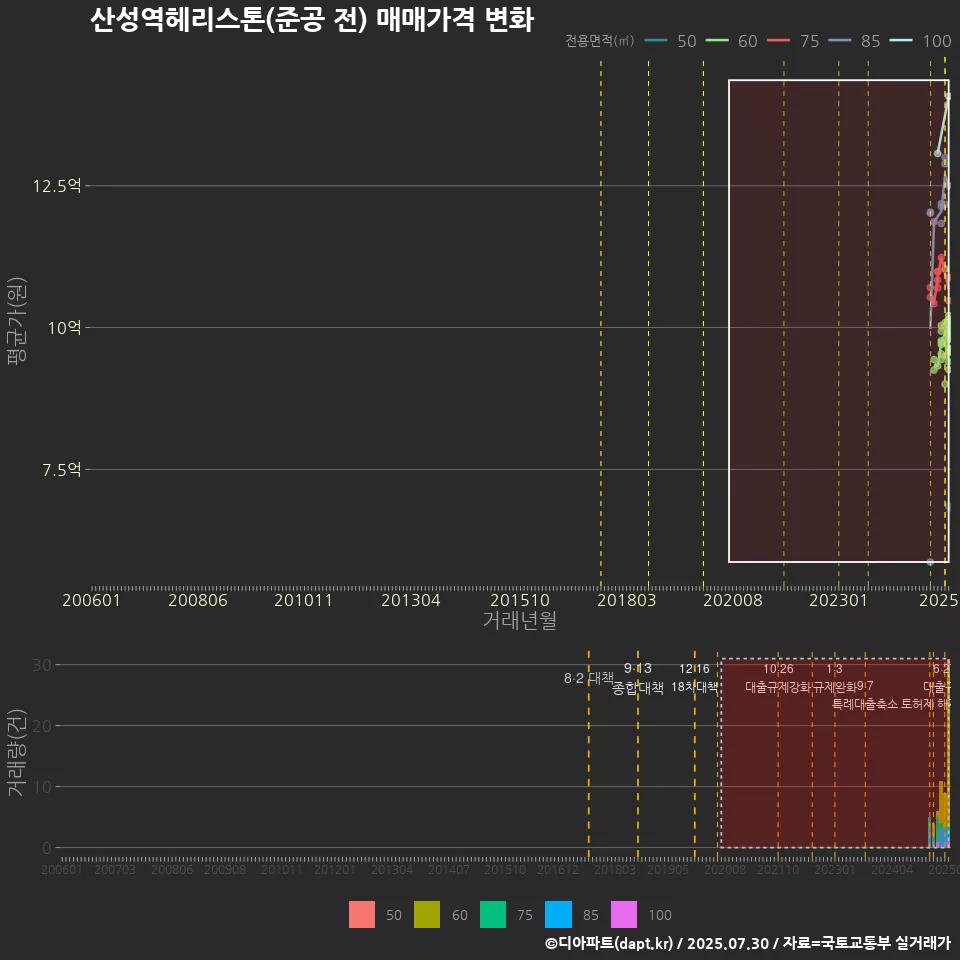Click the highest 100㎡ data point
The width and height of the screenshot is (960, 960).
click(948, 96)
